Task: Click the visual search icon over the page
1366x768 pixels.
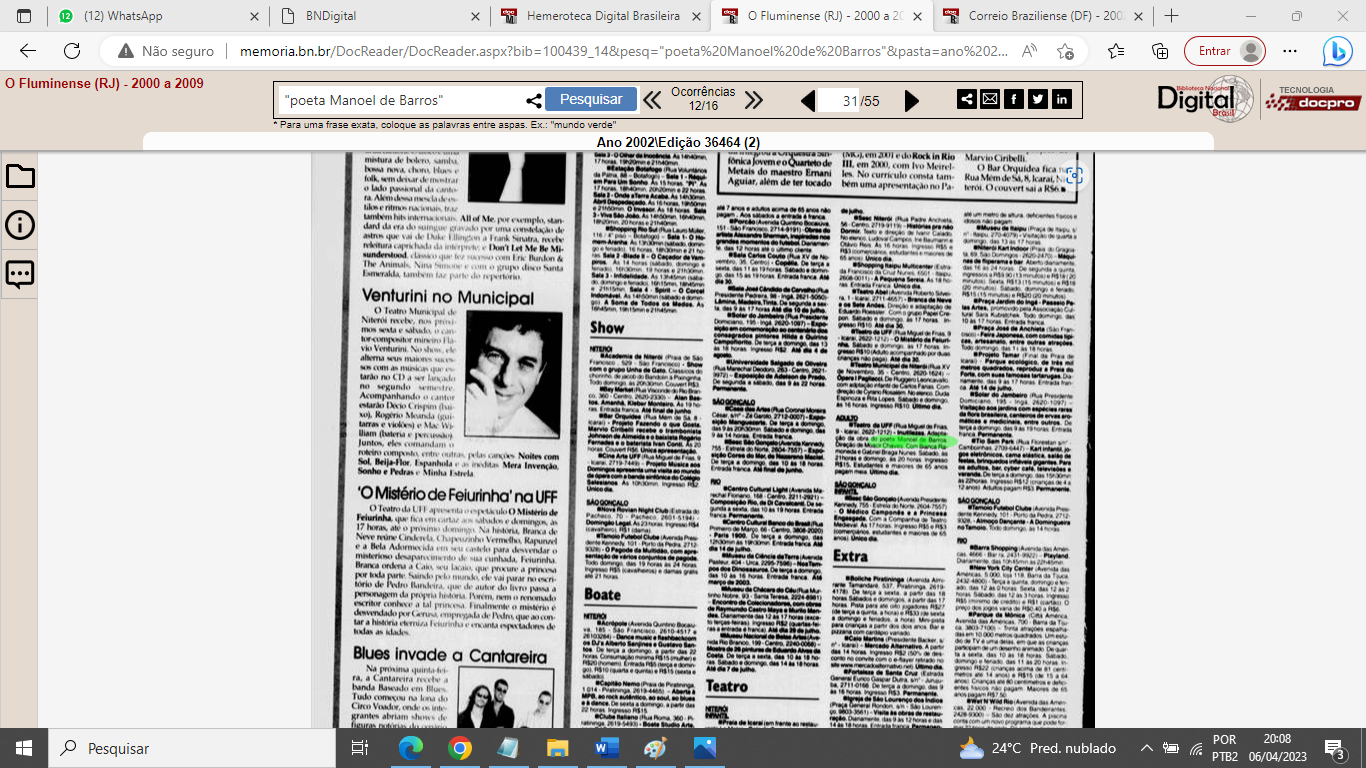Action: tap(1075, 176)
